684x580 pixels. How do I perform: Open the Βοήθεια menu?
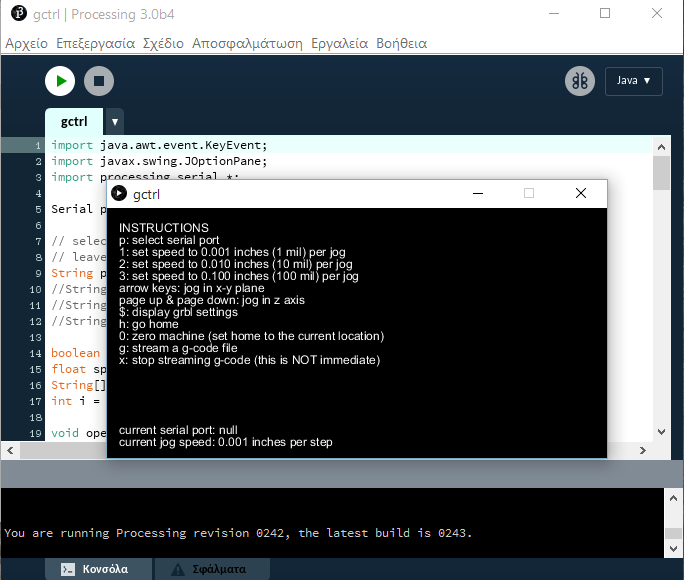coord(401,44)
